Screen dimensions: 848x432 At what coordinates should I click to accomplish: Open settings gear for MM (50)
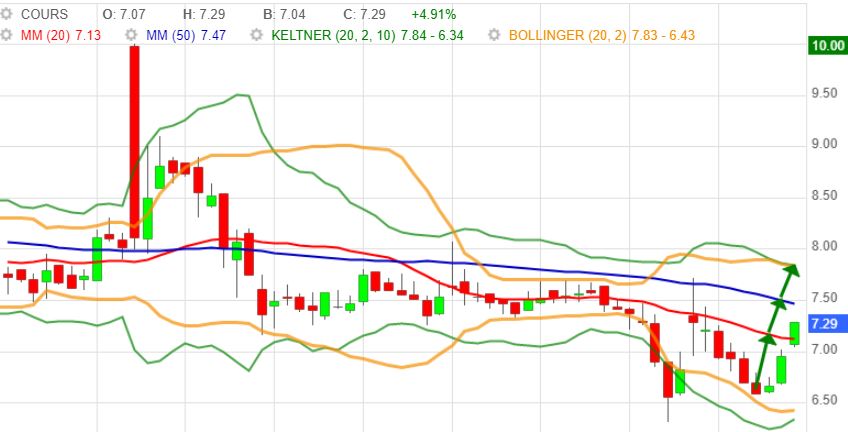(131, 35)
